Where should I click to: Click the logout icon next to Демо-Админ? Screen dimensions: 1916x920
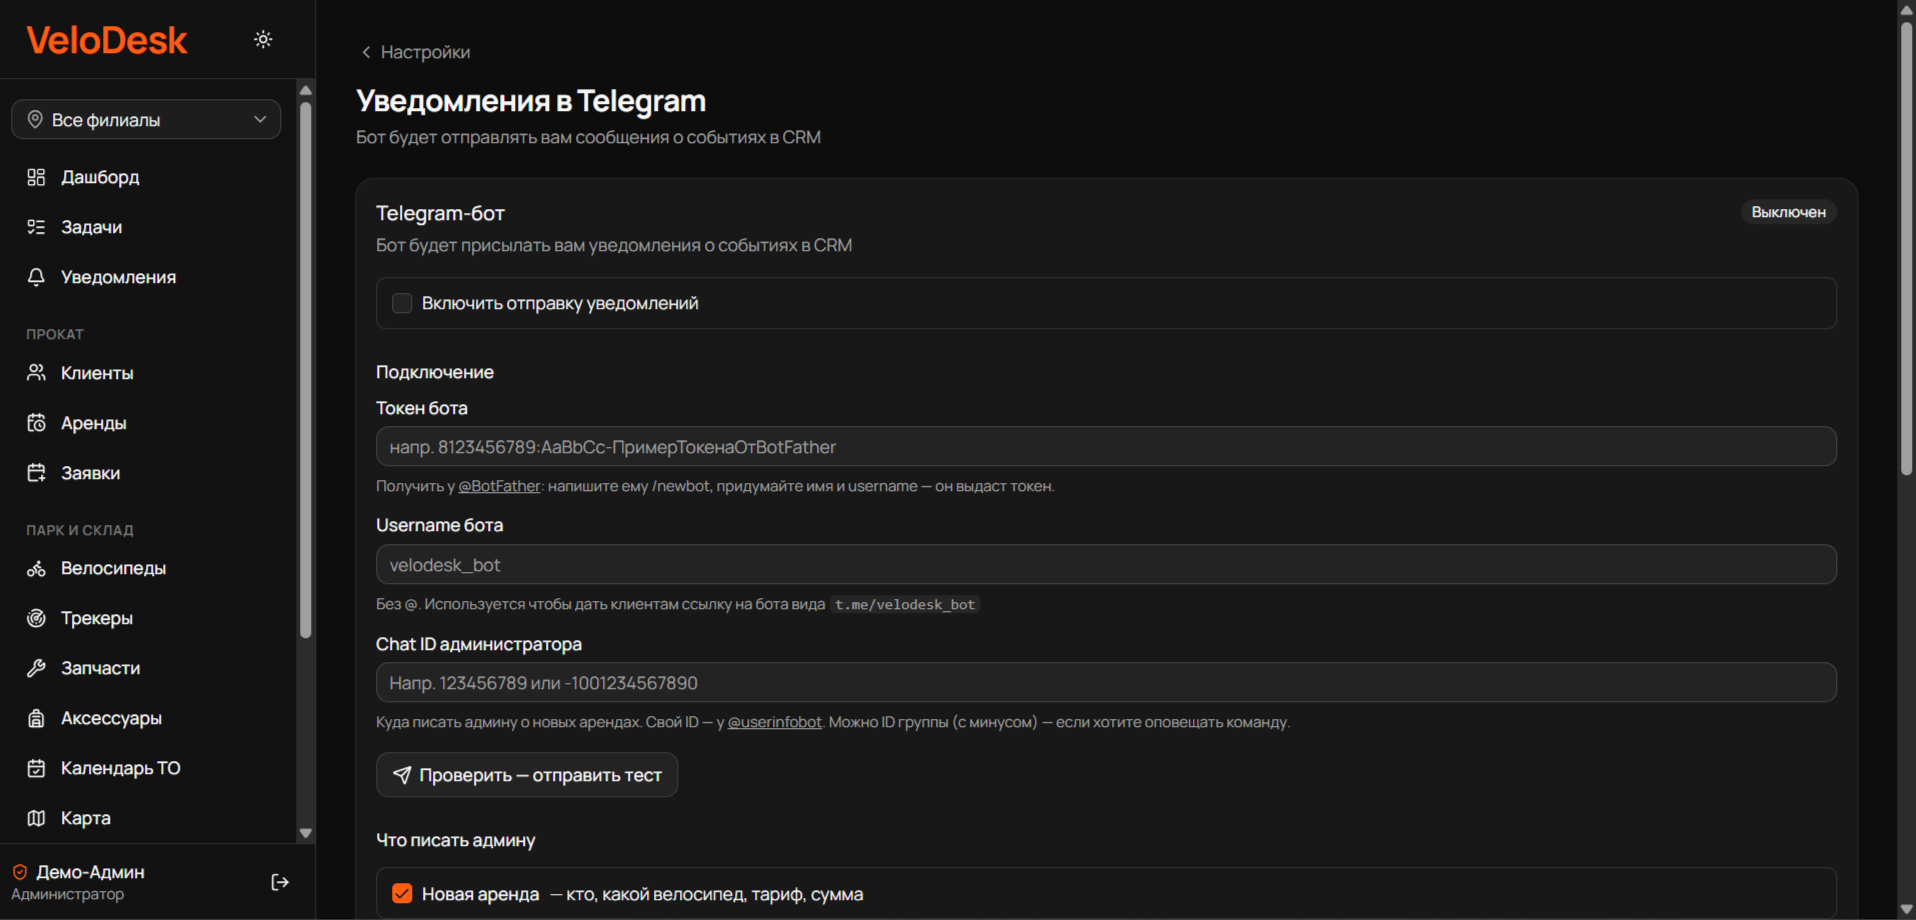(280, 882)
